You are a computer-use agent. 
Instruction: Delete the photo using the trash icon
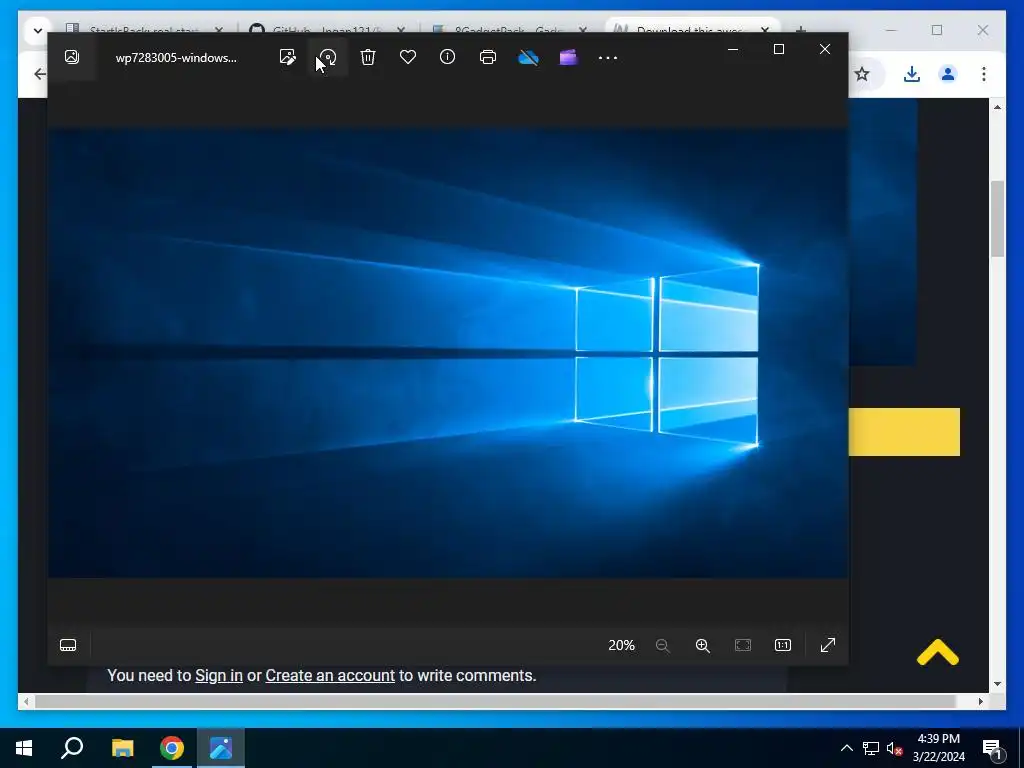point(368,57)
